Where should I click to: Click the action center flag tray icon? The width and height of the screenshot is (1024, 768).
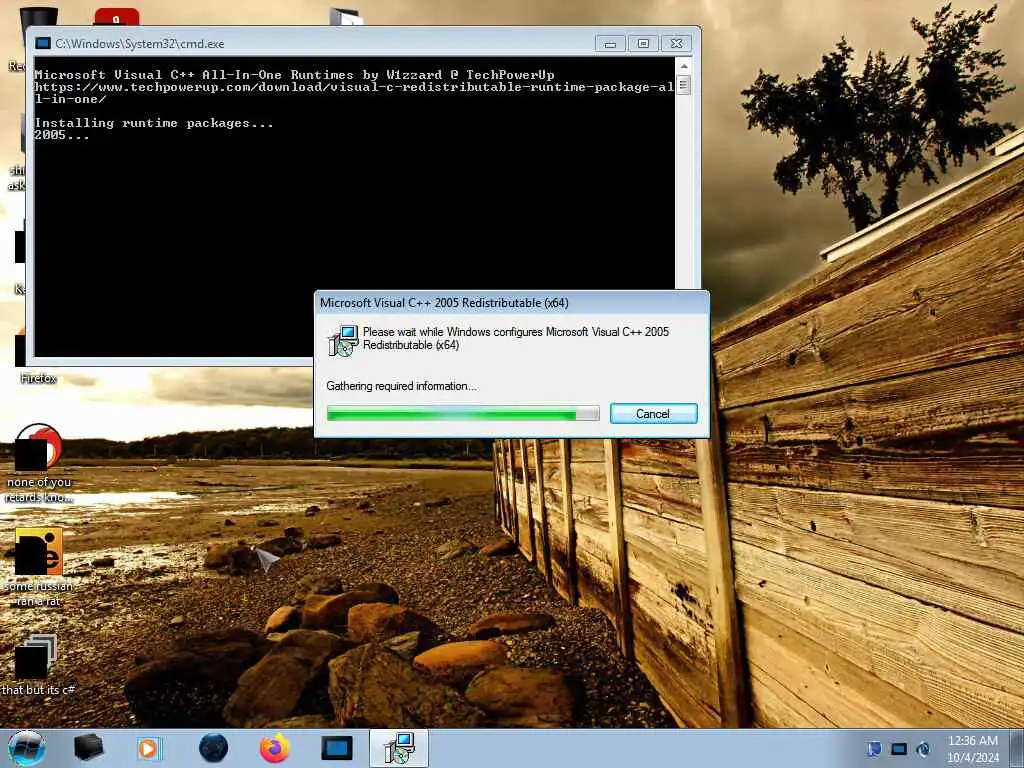[x=874, y=749]
